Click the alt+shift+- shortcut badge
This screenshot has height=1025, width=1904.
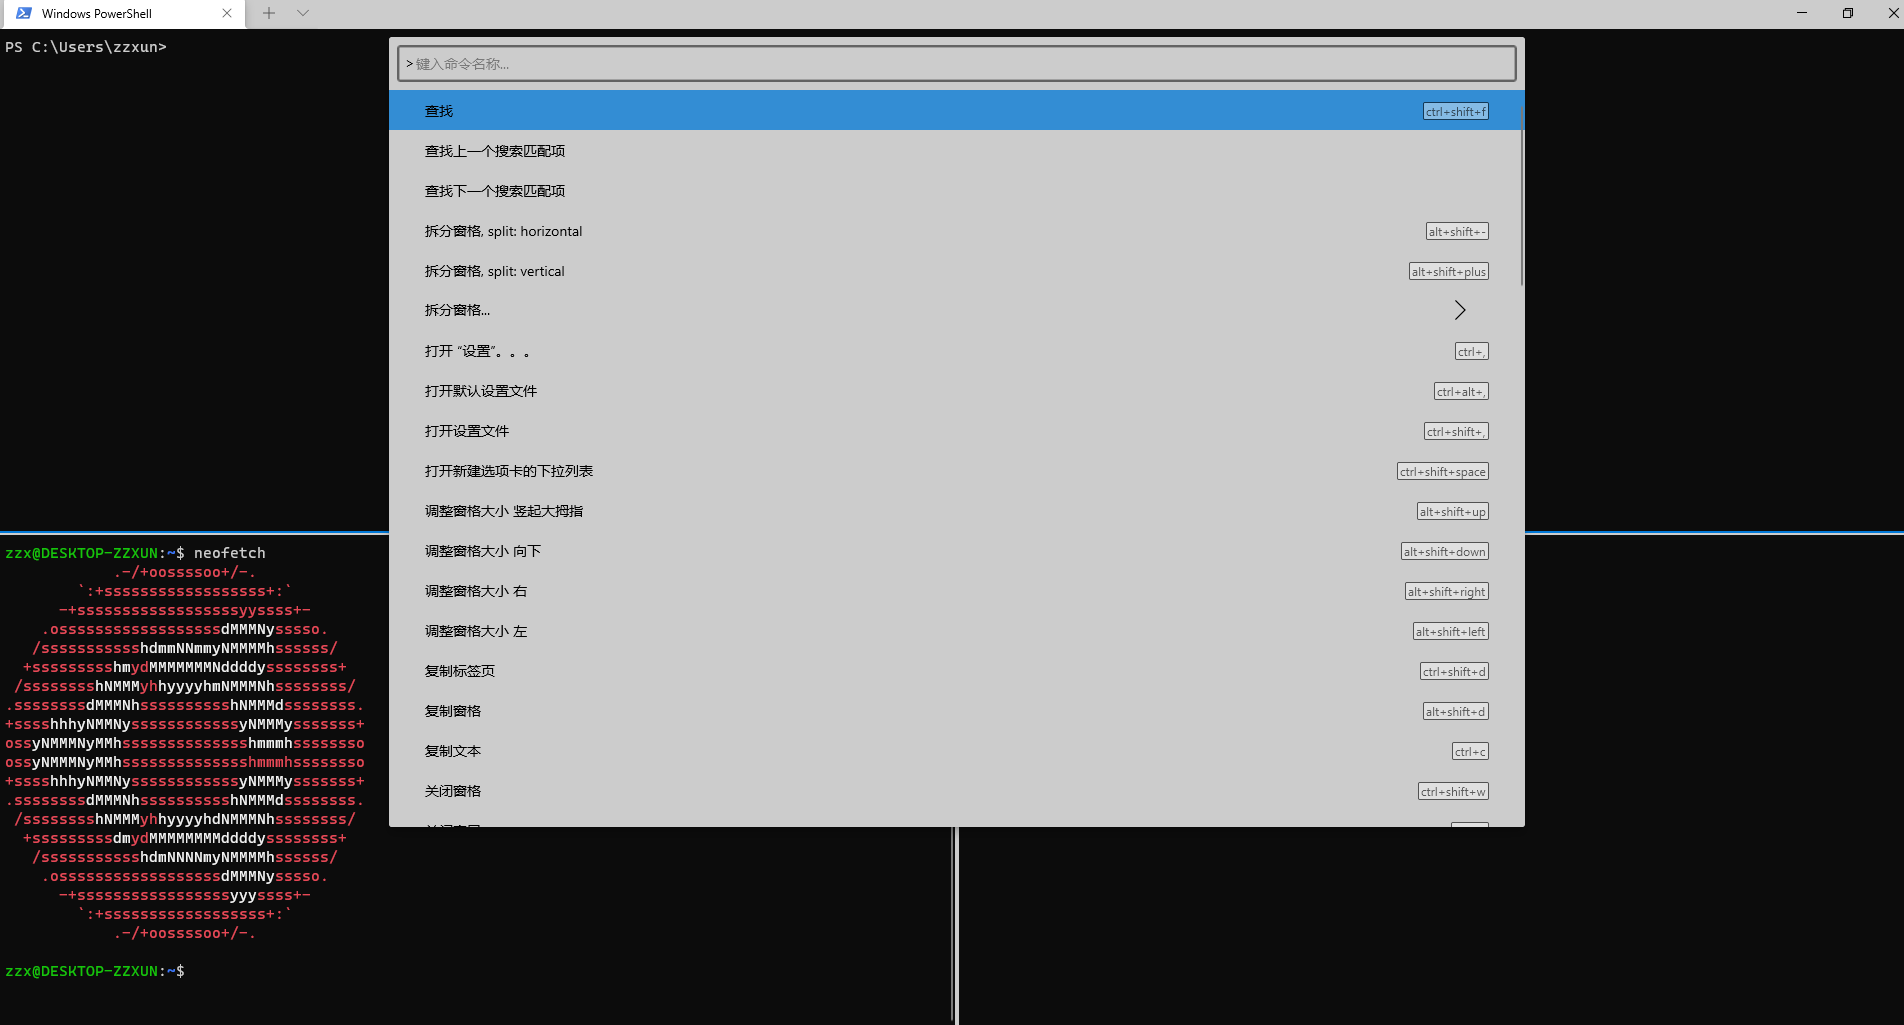click(1457, 231)
